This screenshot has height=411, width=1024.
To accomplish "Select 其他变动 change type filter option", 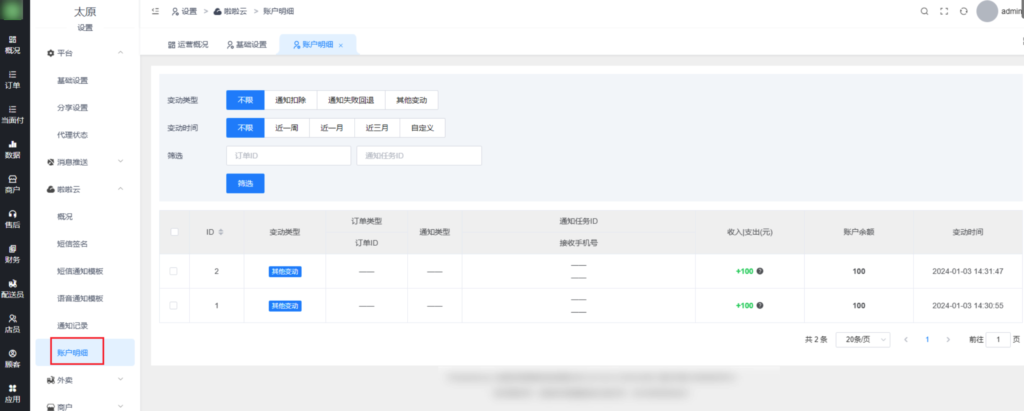I will click(x=411, y=100).
